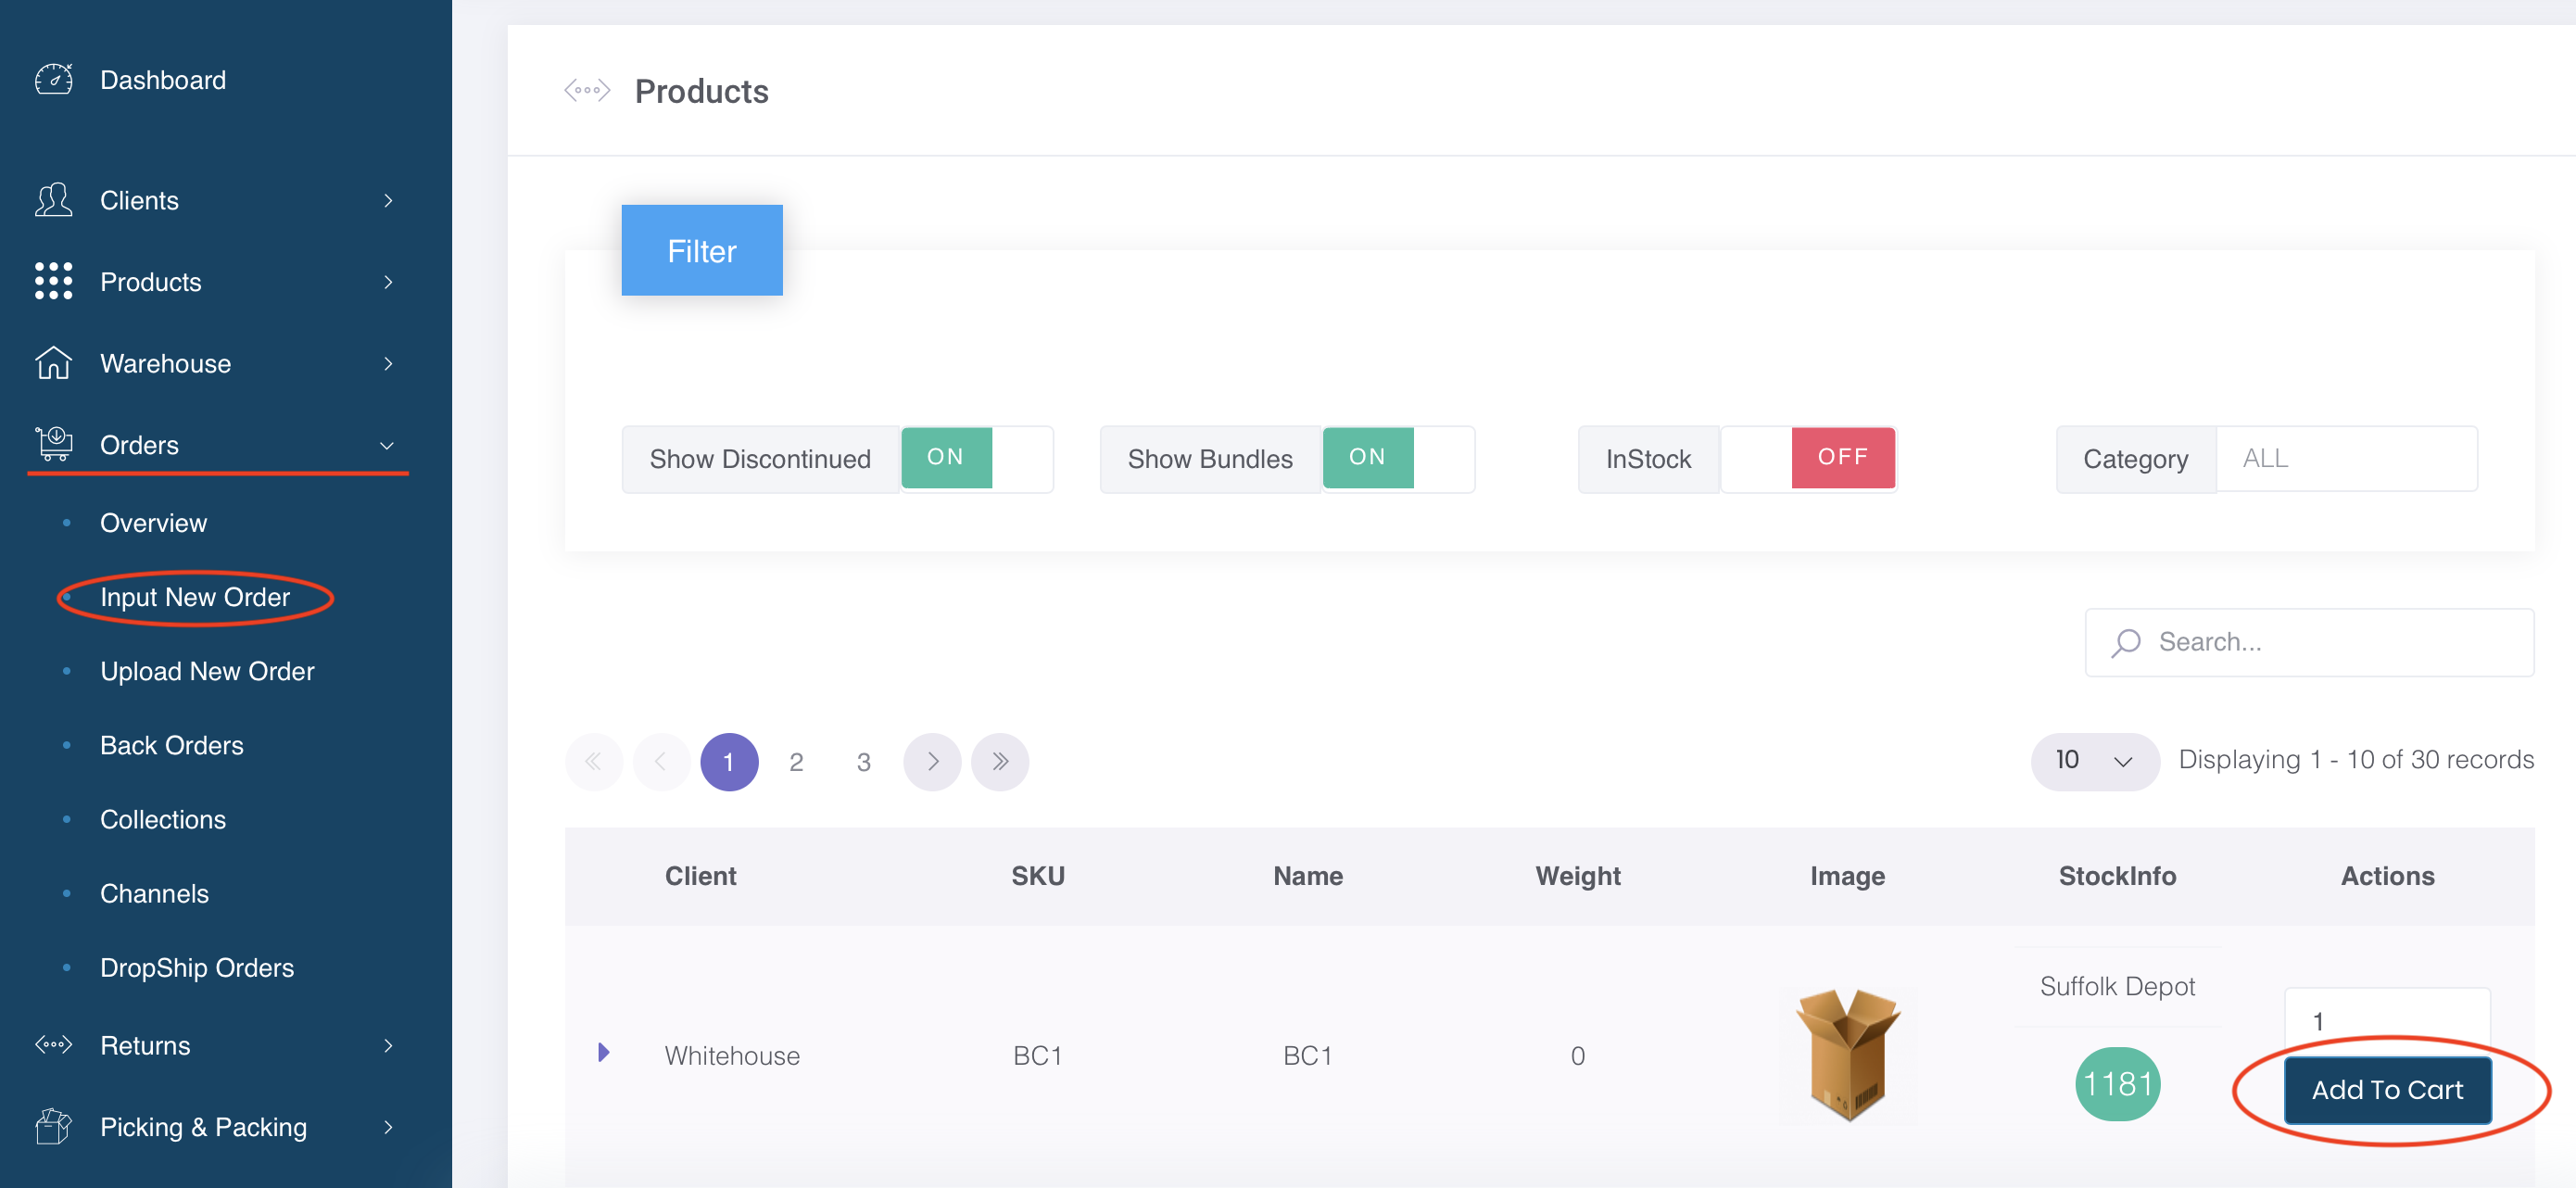Open the 10 records-per-page dropdown
2576x1188 pixels.
pos(2093,760)
